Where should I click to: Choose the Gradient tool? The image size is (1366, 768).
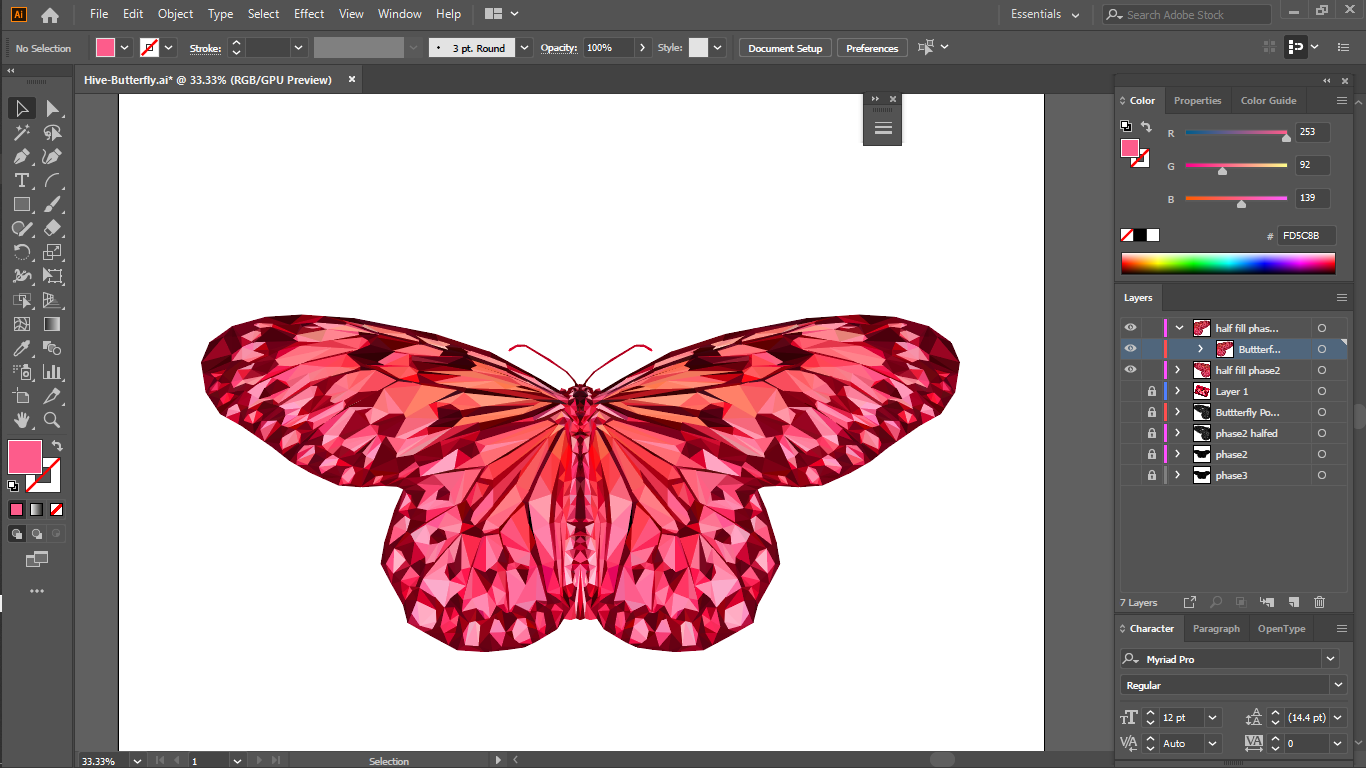tap(53, 324)
